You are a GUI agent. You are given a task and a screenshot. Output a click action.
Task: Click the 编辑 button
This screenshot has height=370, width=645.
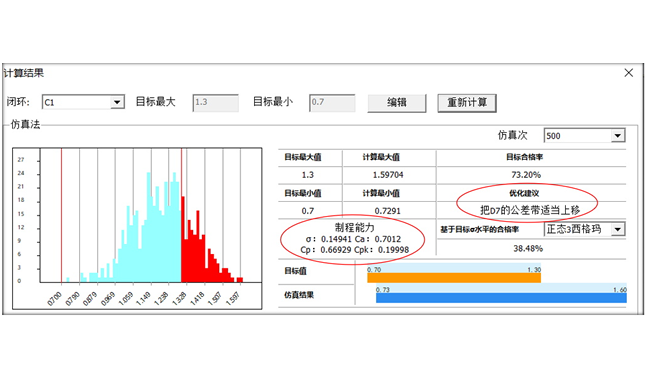397,102
